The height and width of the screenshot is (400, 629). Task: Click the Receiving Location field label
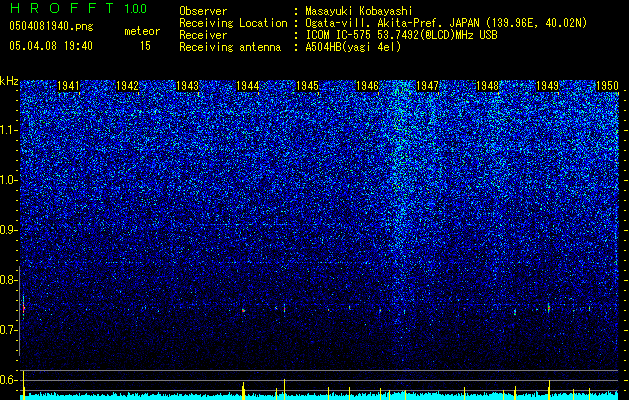click(x=233, y=23)
